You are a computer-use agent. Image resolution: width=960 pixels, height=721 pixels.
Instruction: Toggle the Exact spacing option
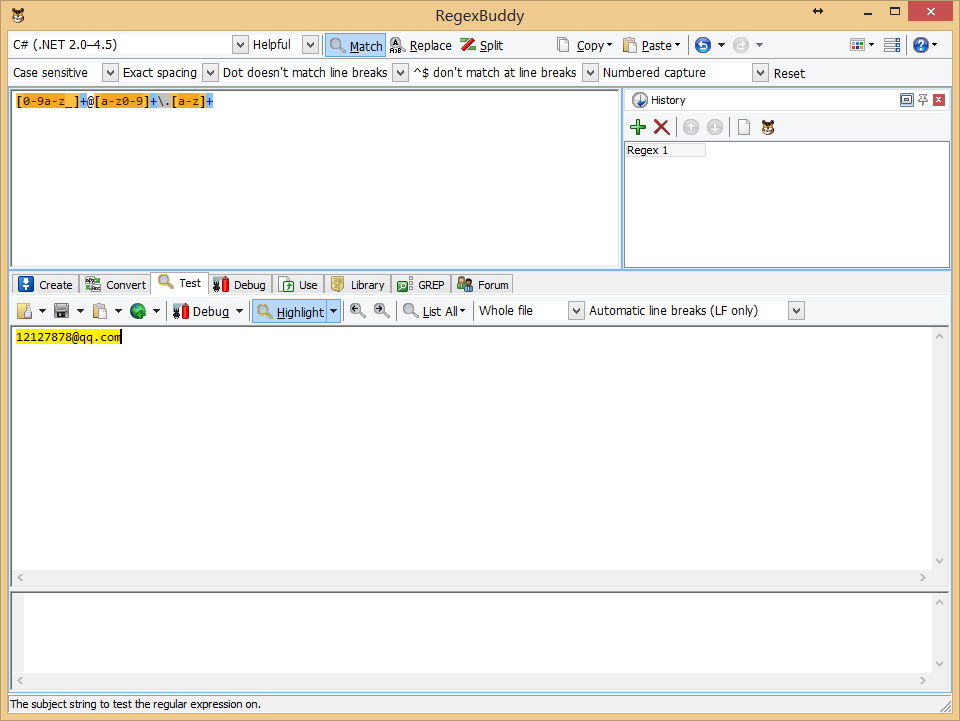point(160,73)
